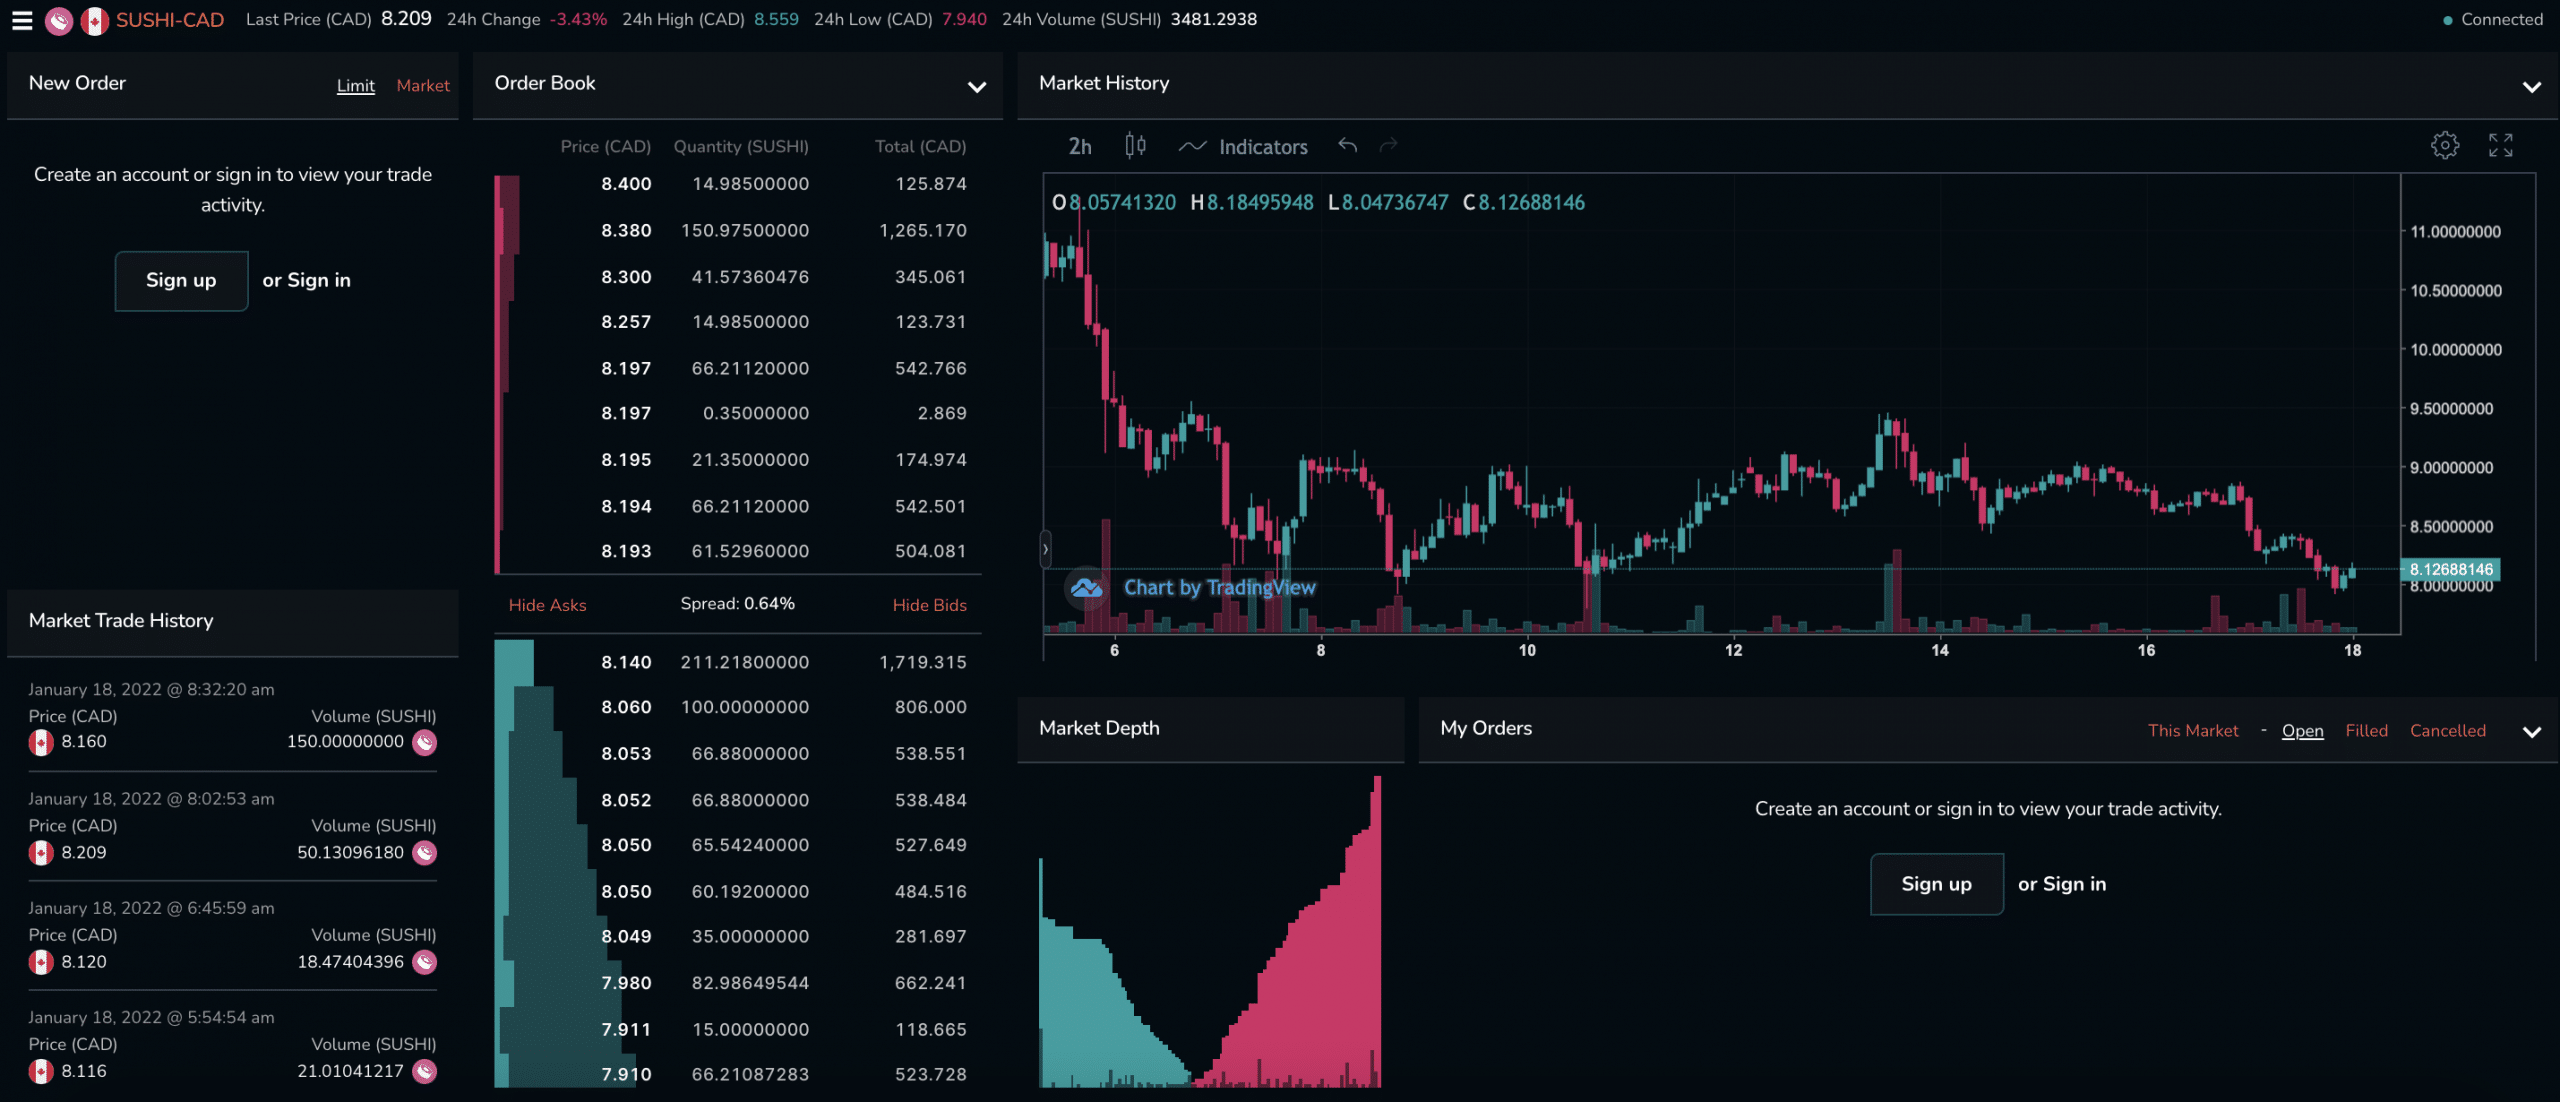Click the Connected status indicator
Screen dimensions: 2560x1102
coord(2492,20)
